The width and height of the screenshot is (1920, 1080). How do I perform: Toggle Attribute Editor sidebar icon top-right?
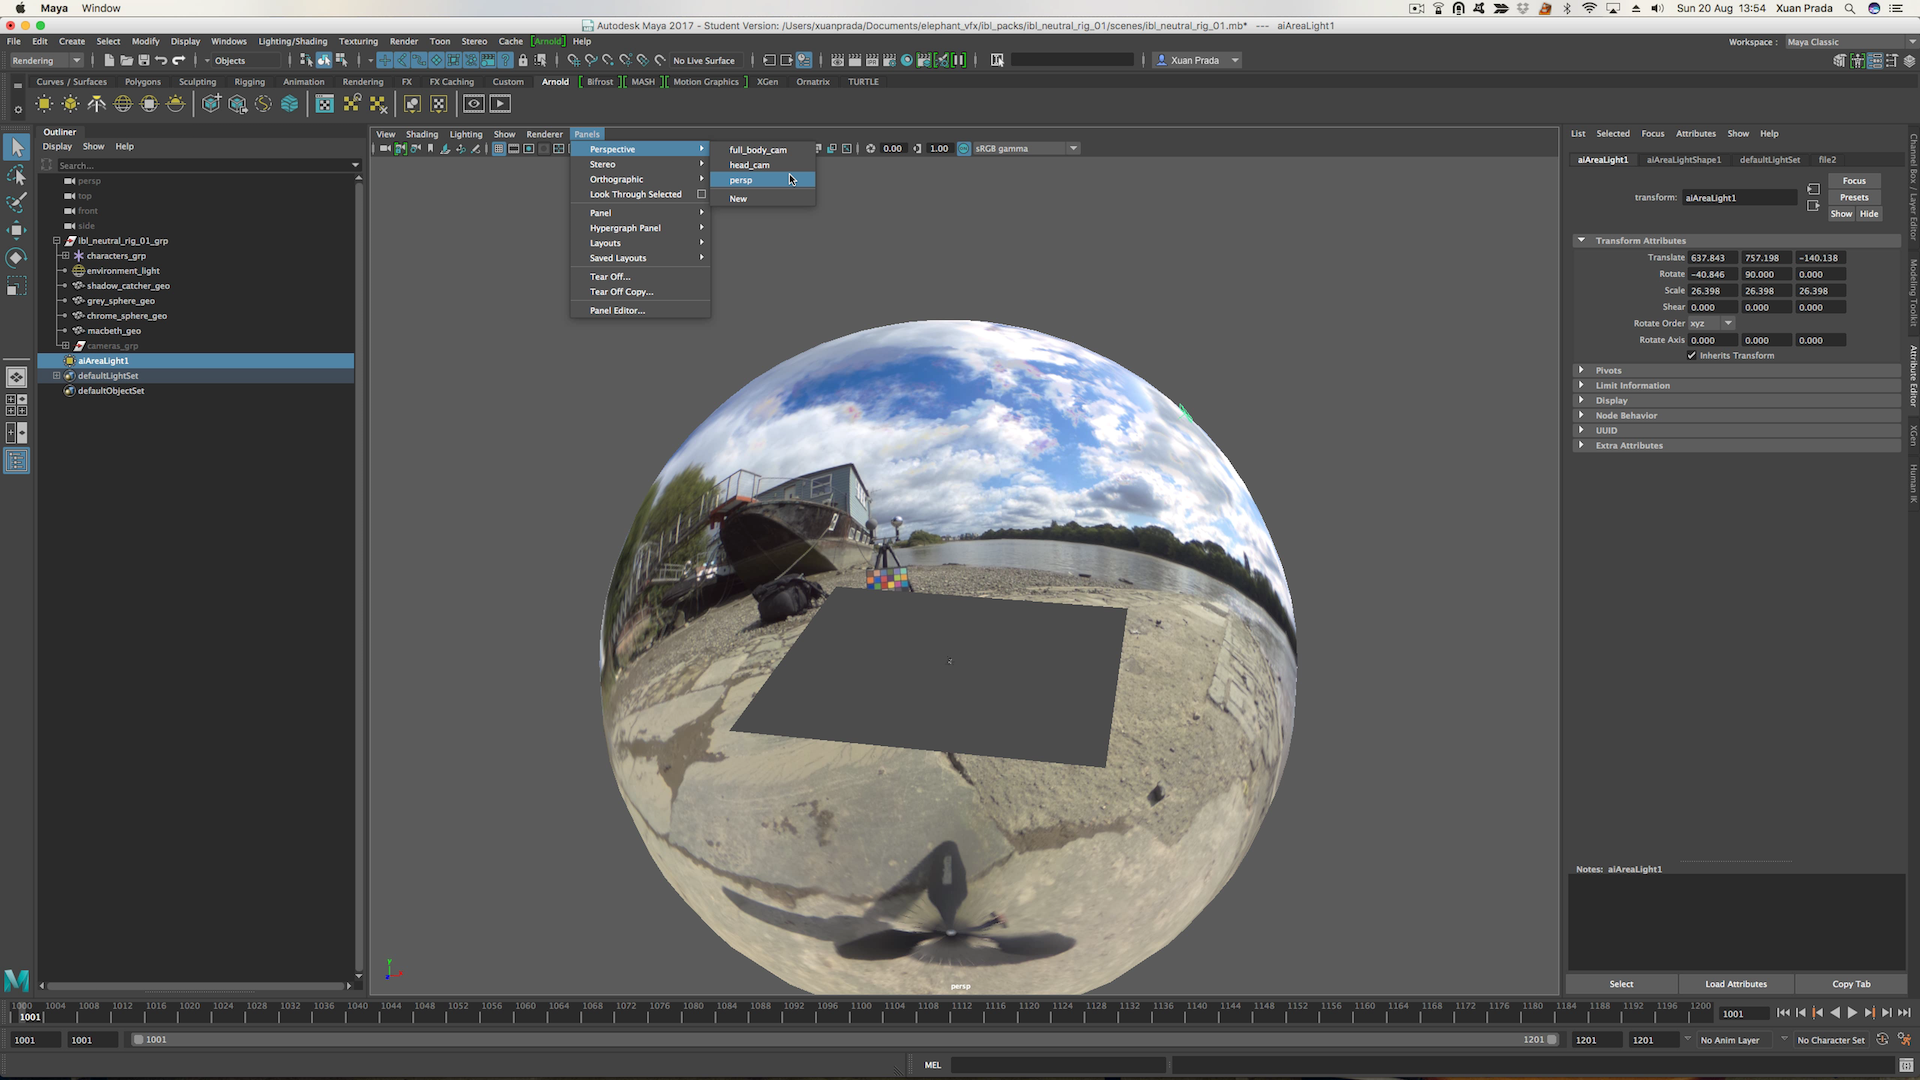click(x=1875, y=60)
